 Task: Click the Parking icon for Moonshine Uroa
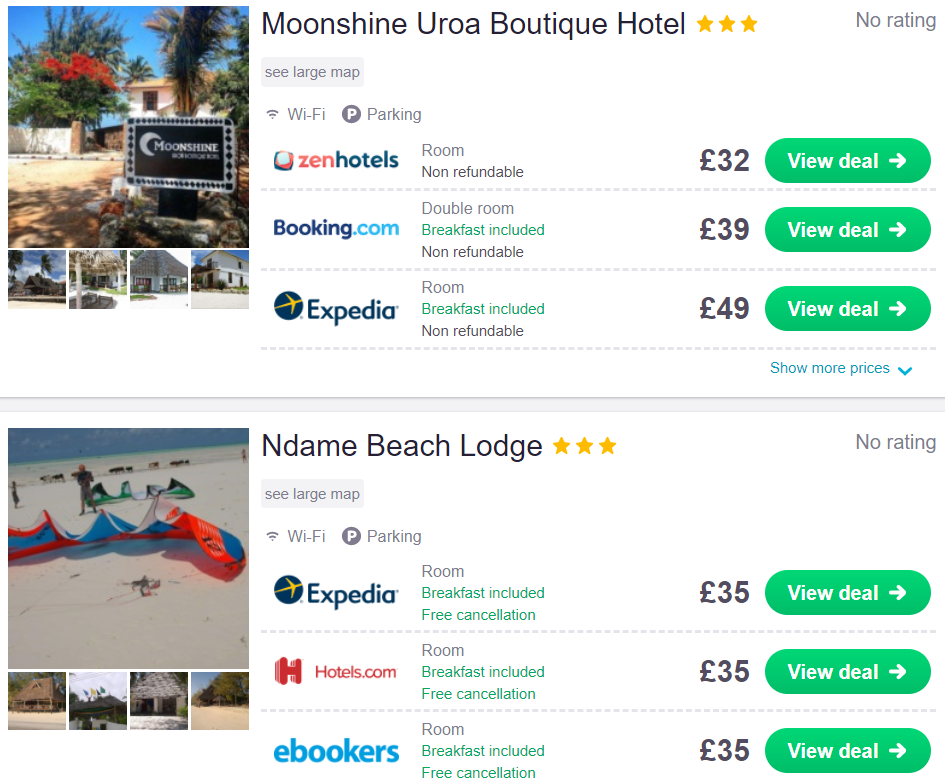351,114
